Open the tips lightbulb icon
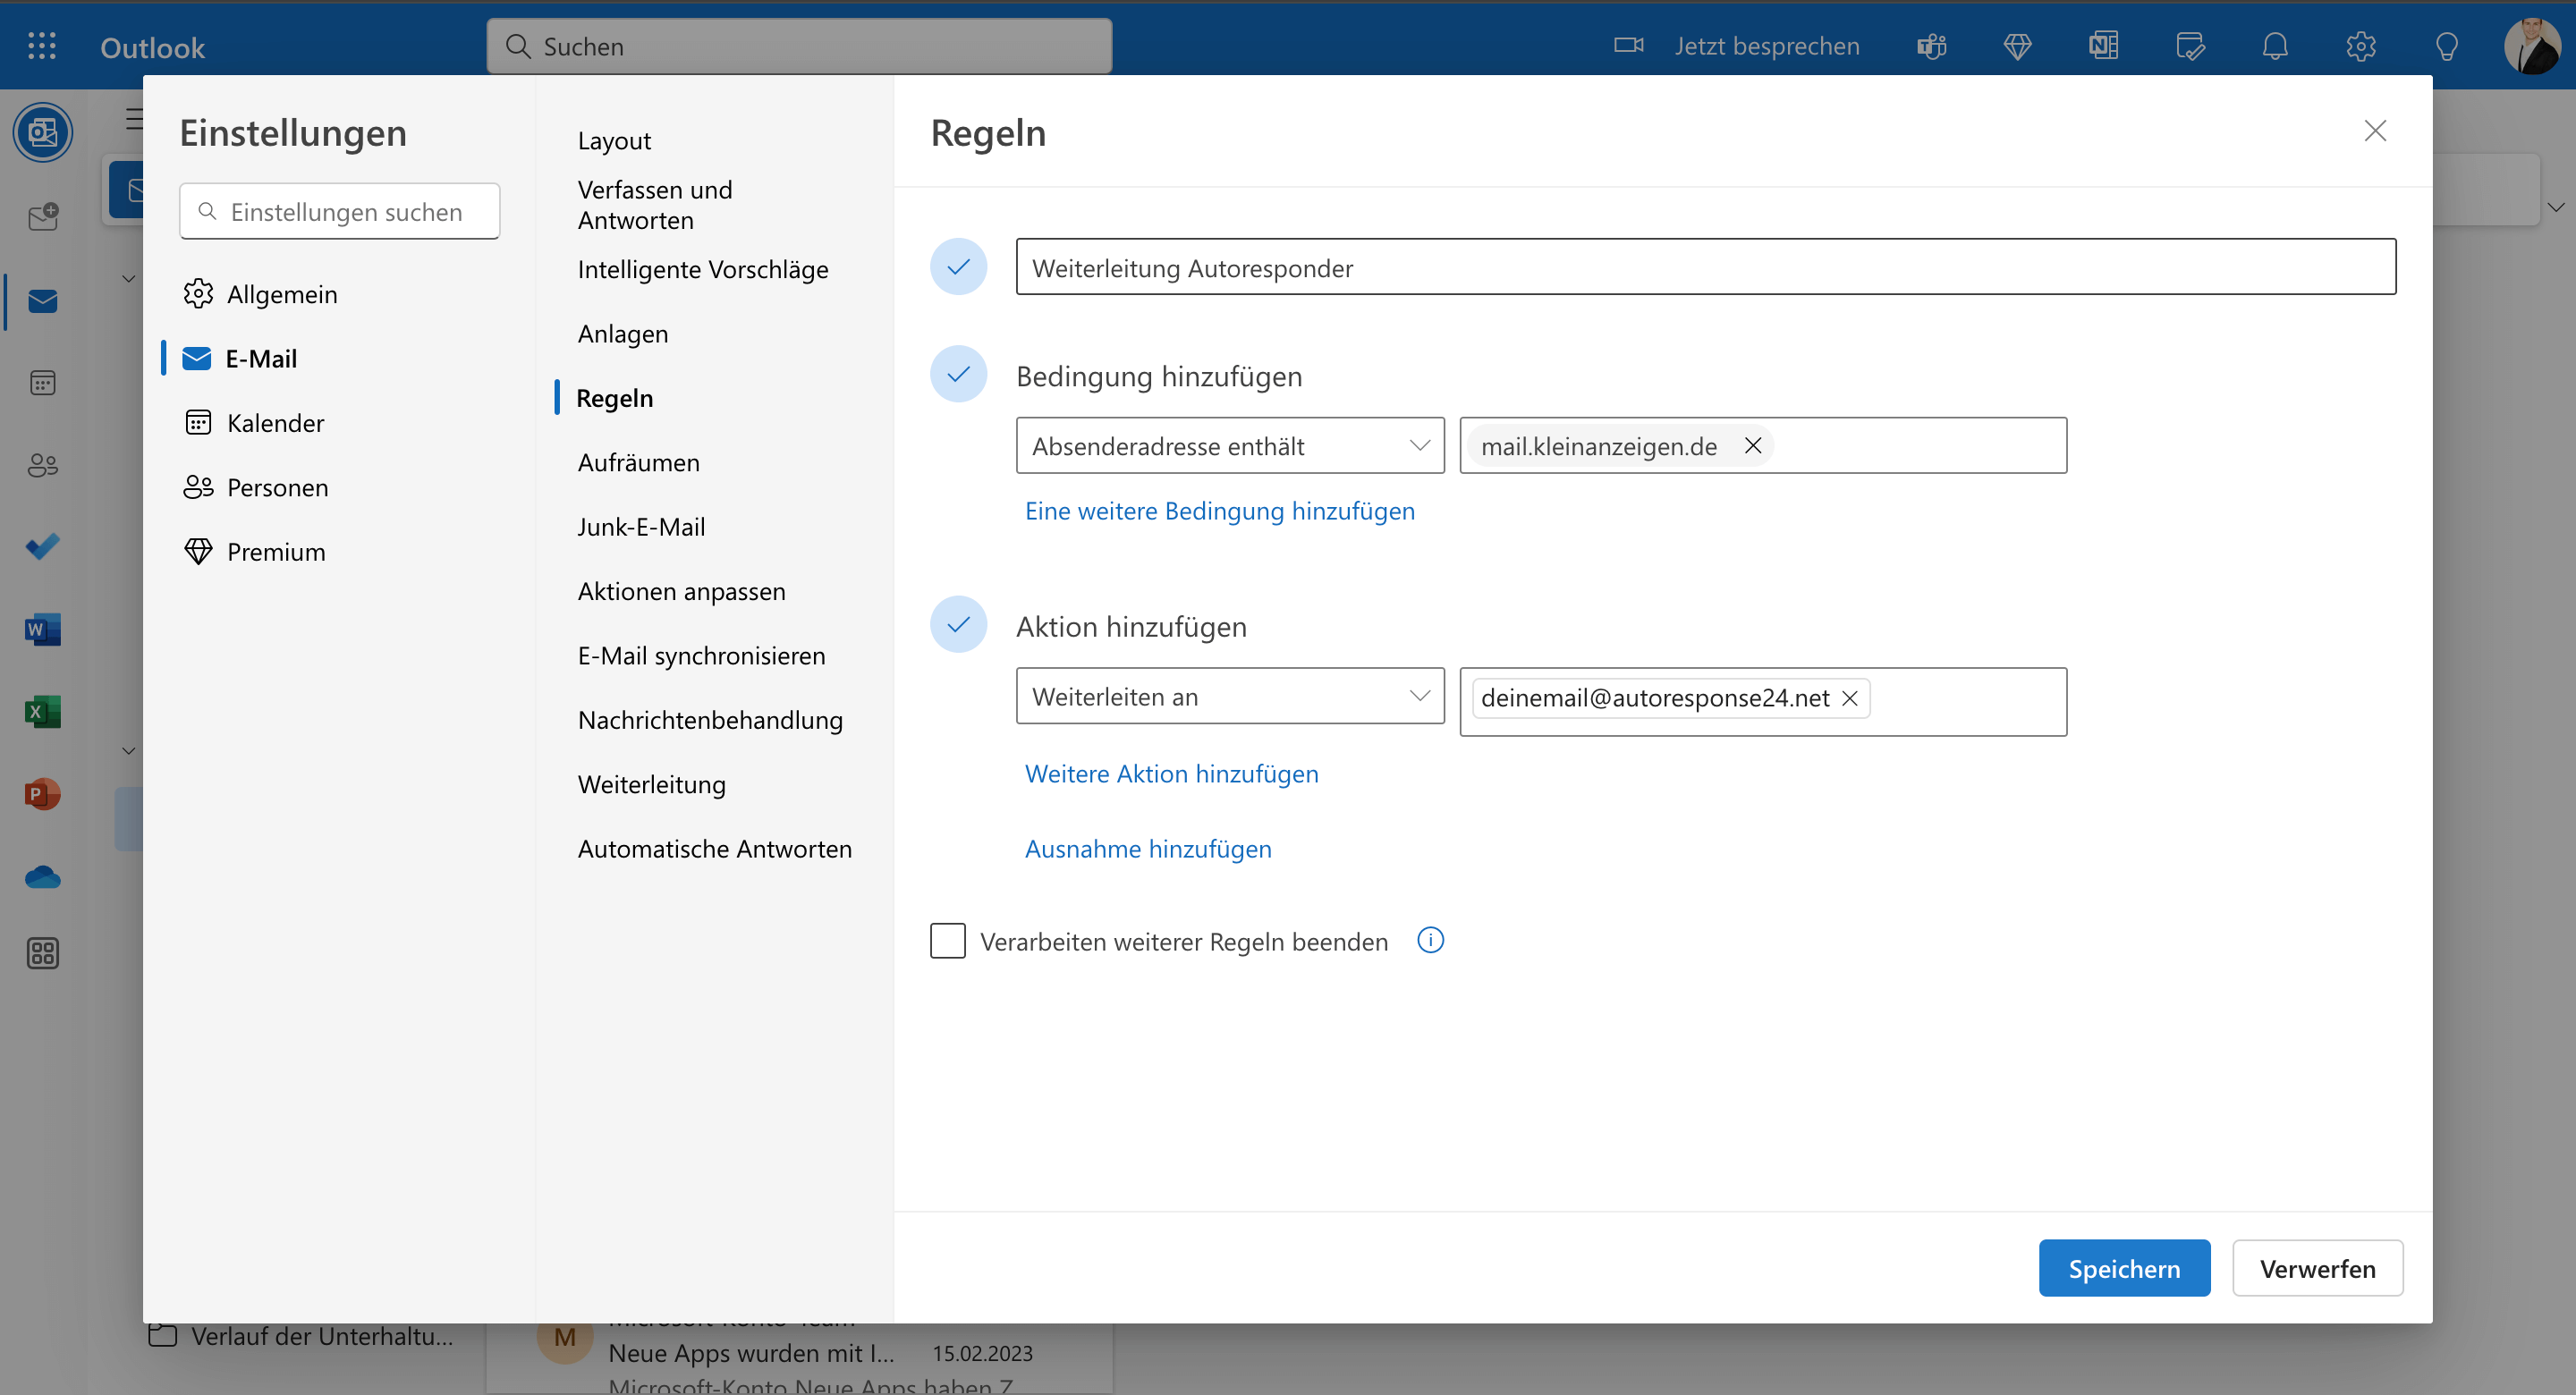 click(2447, 46)
